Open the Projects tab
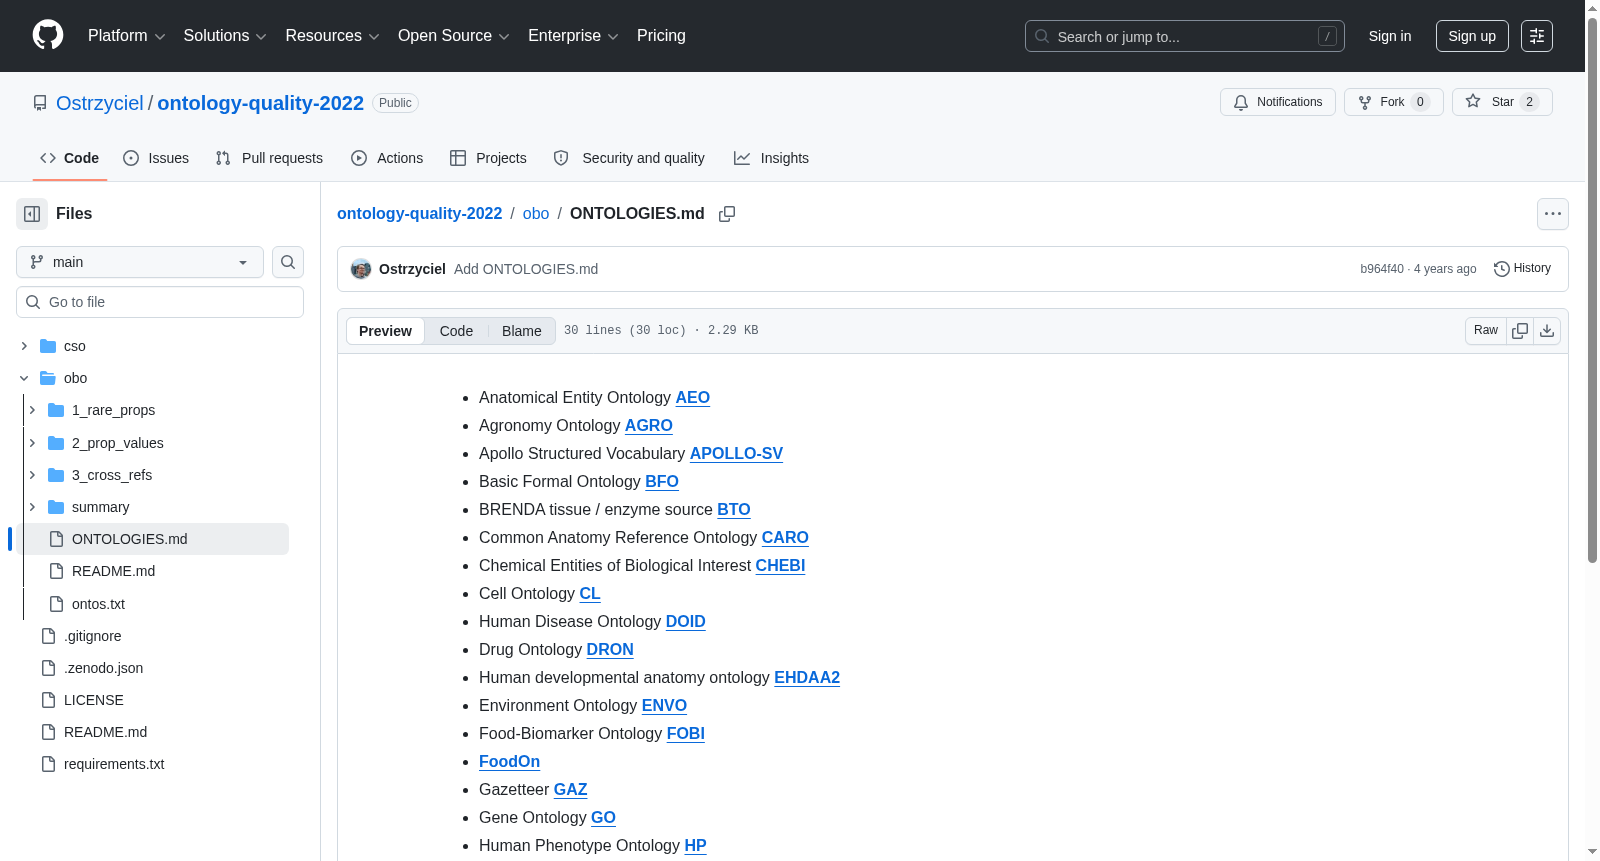 coord(488,158)
